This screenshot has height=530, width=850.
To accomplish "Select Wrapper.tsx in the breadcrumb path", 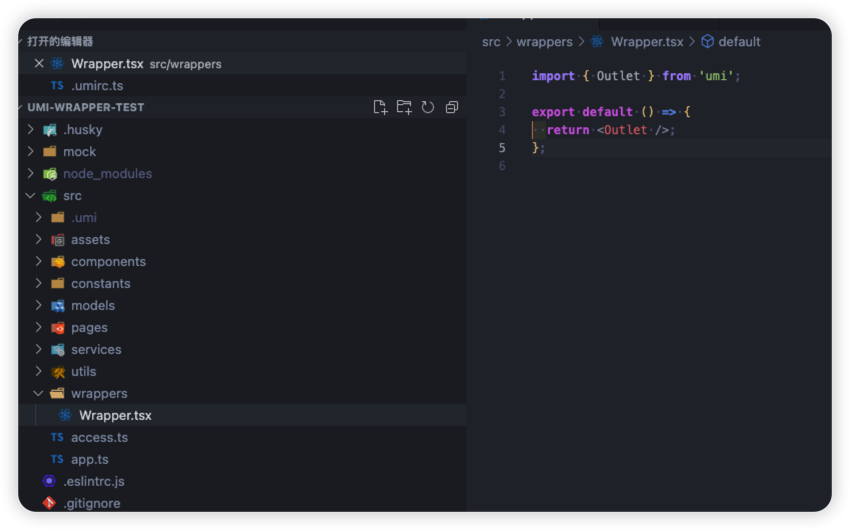I will pyautogui.click(x=647, y=42).
